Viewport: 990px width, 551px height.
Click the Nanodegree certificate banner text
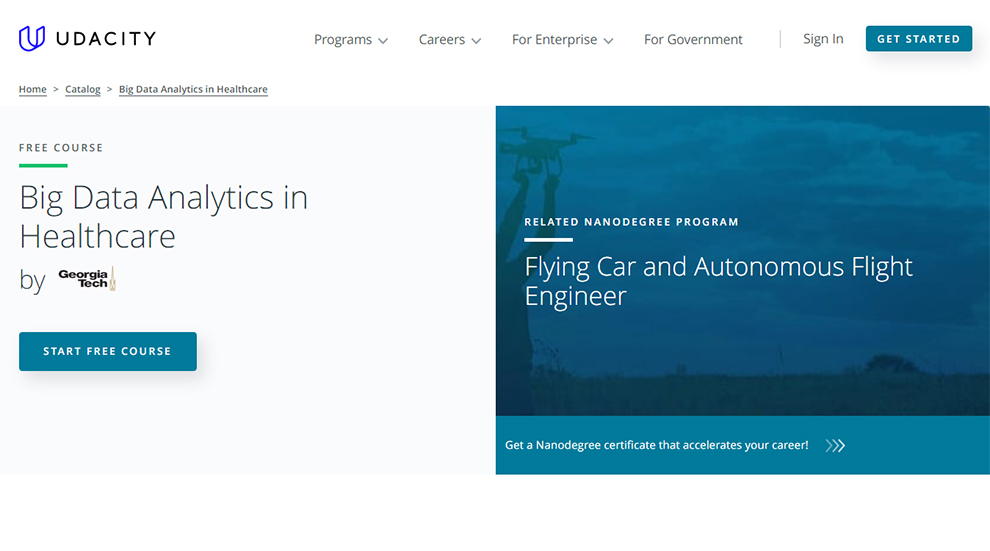click(657, 445)
